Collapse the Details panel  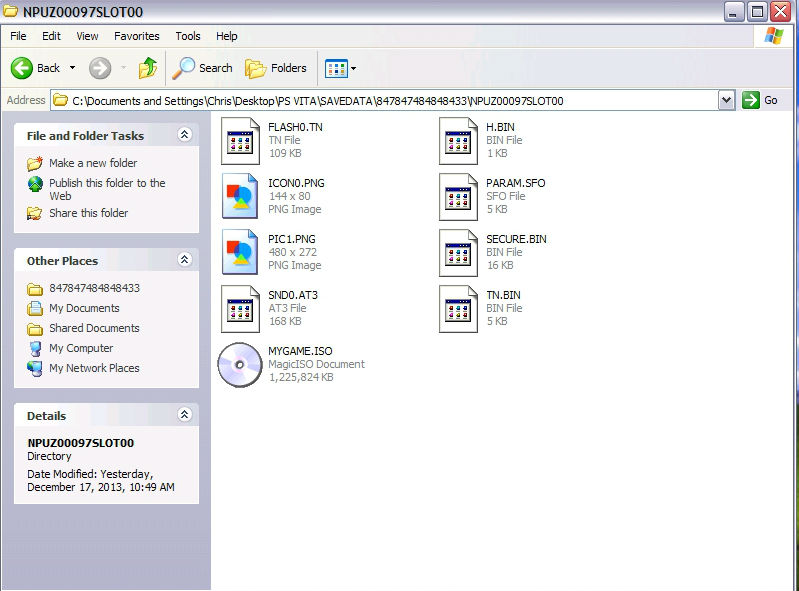point(184,415)
